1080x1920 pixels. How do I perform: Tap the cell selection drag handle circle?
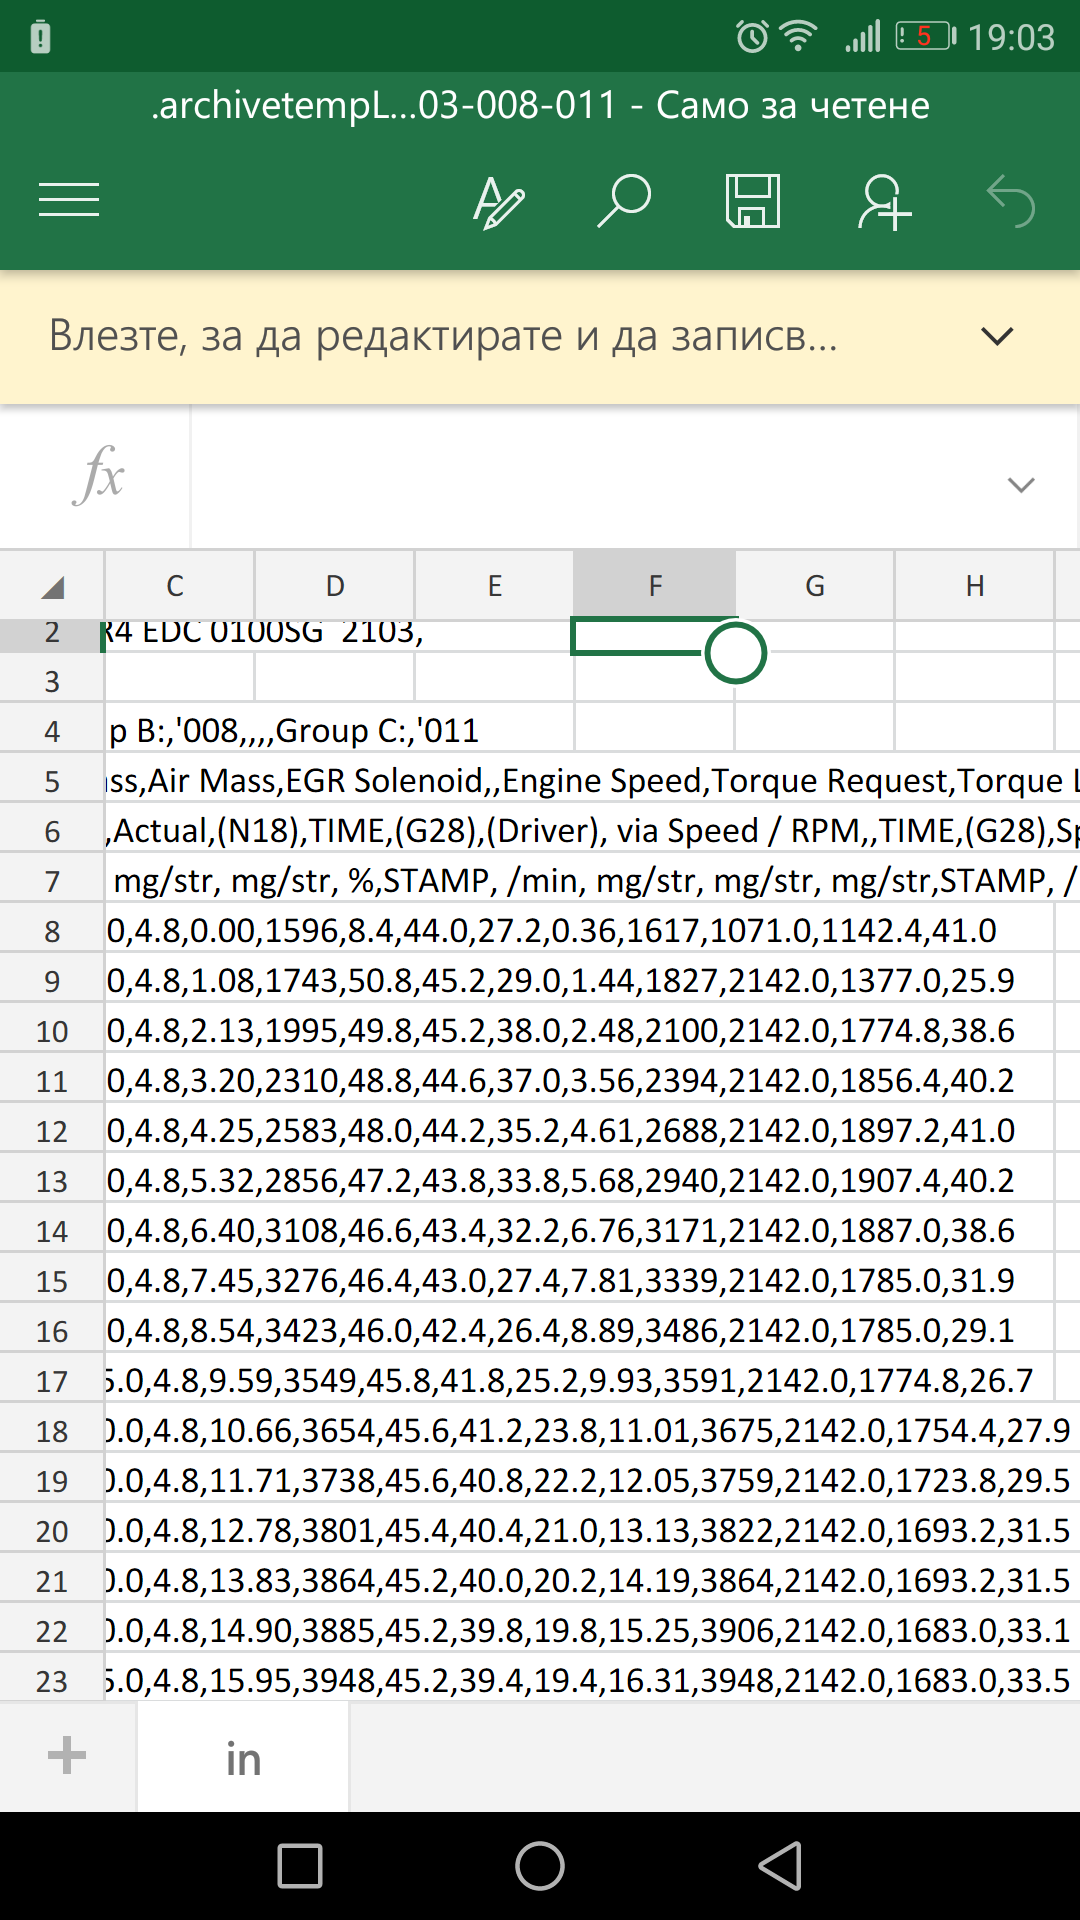(735, 653)
